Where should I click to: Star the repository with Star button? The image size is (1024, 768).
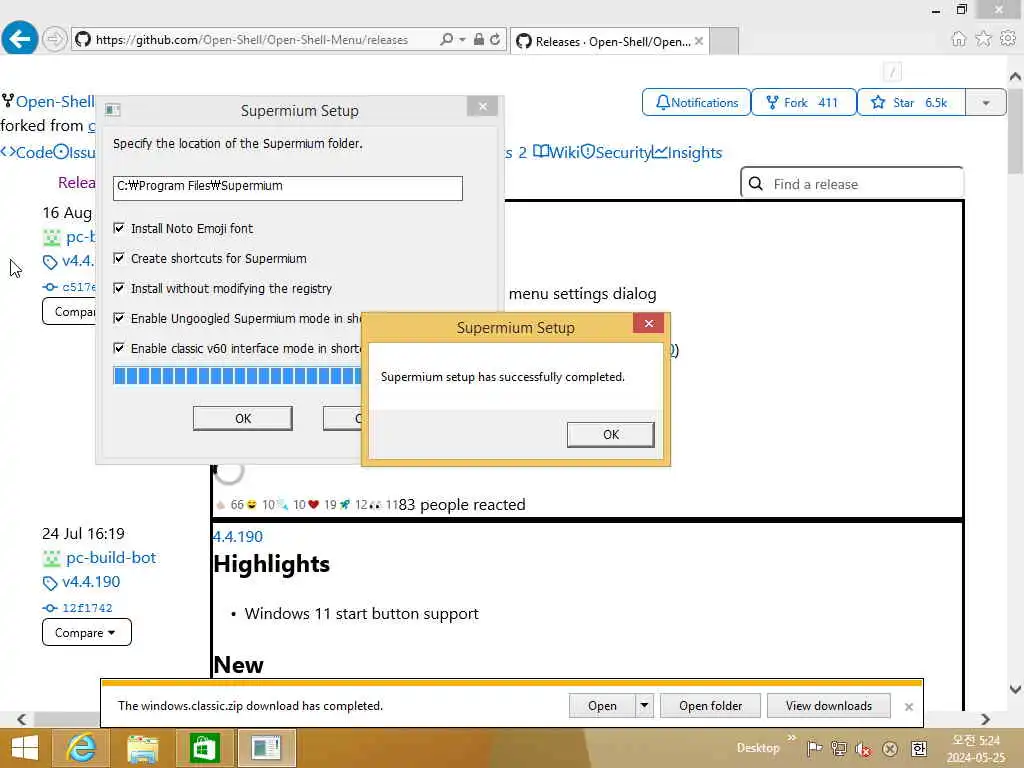pyautogui.click(x=911, y=103)
